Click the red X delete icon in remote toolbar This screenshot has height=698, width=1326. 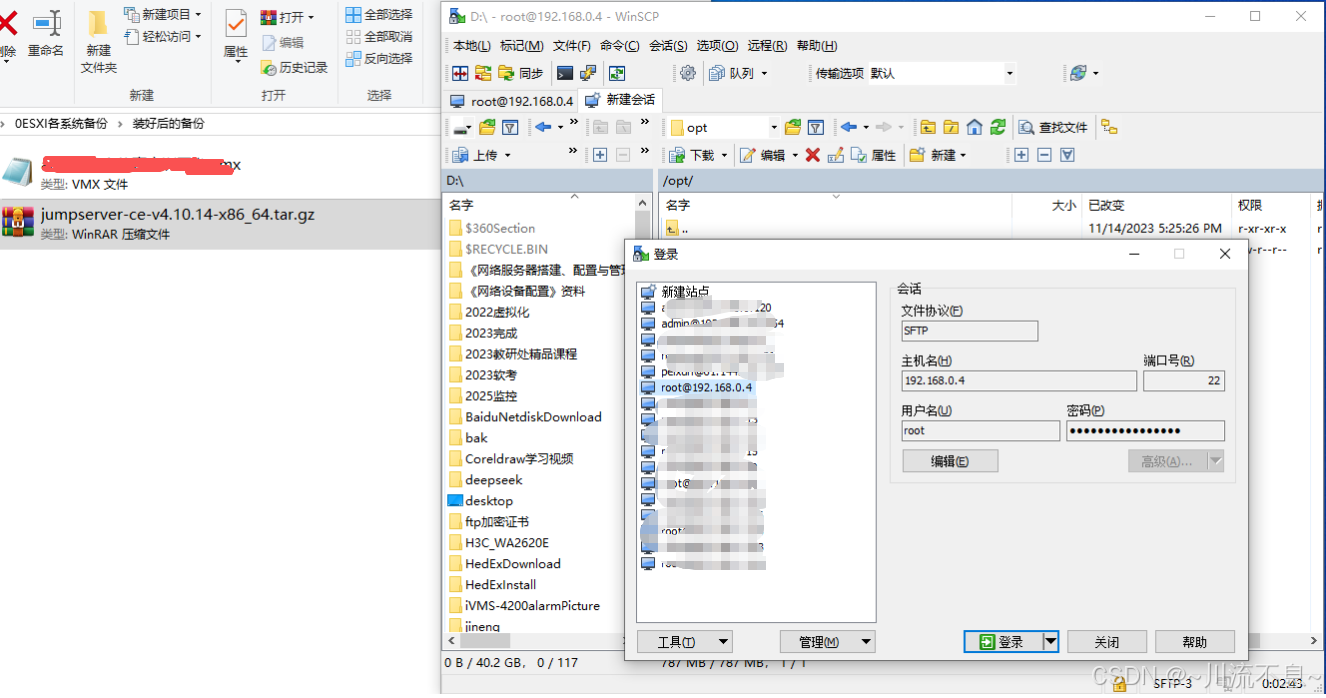tap(813, 155)
